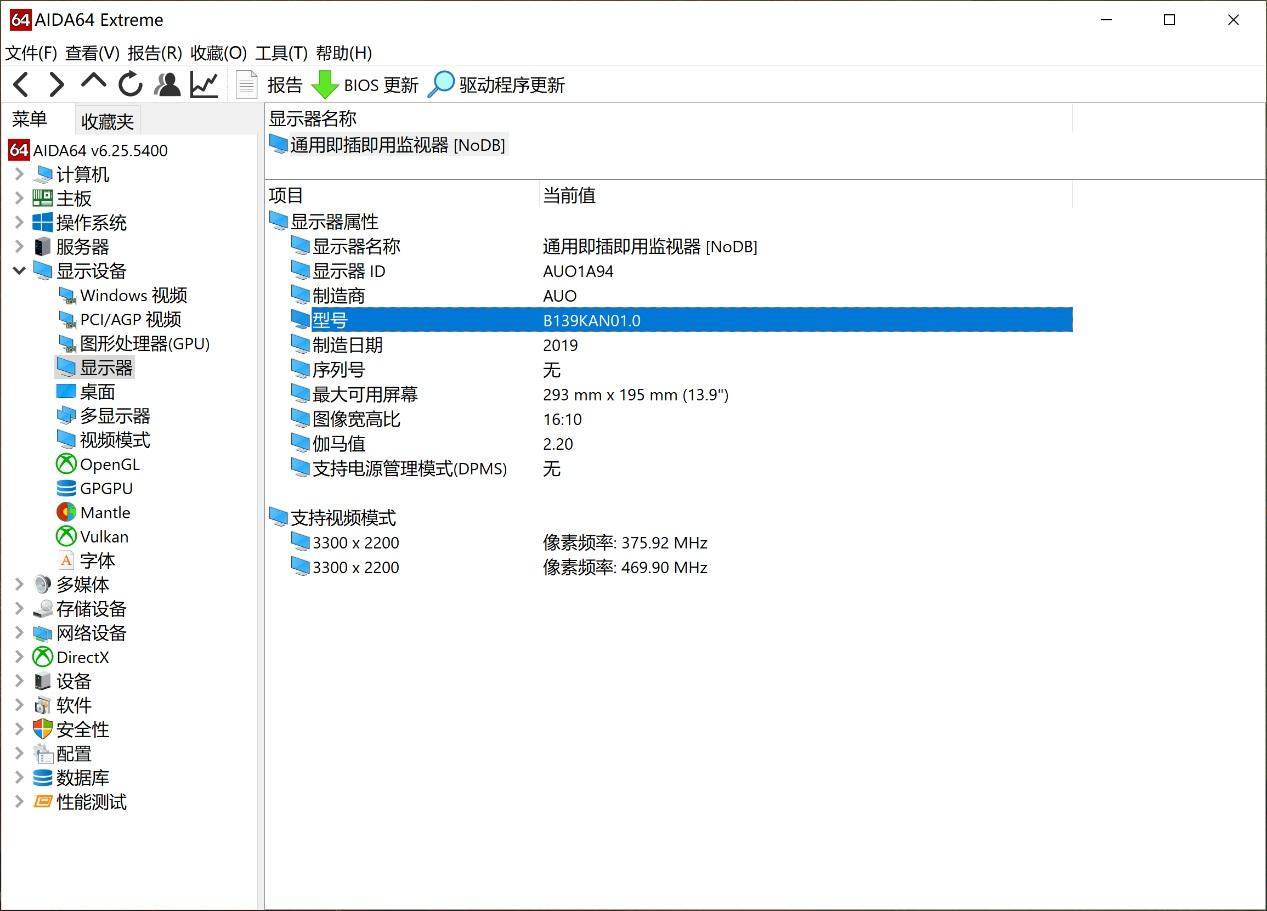Go up one level with the Up arrow
The height and width of the screenshot is (911, 1267).
[93, 83]
